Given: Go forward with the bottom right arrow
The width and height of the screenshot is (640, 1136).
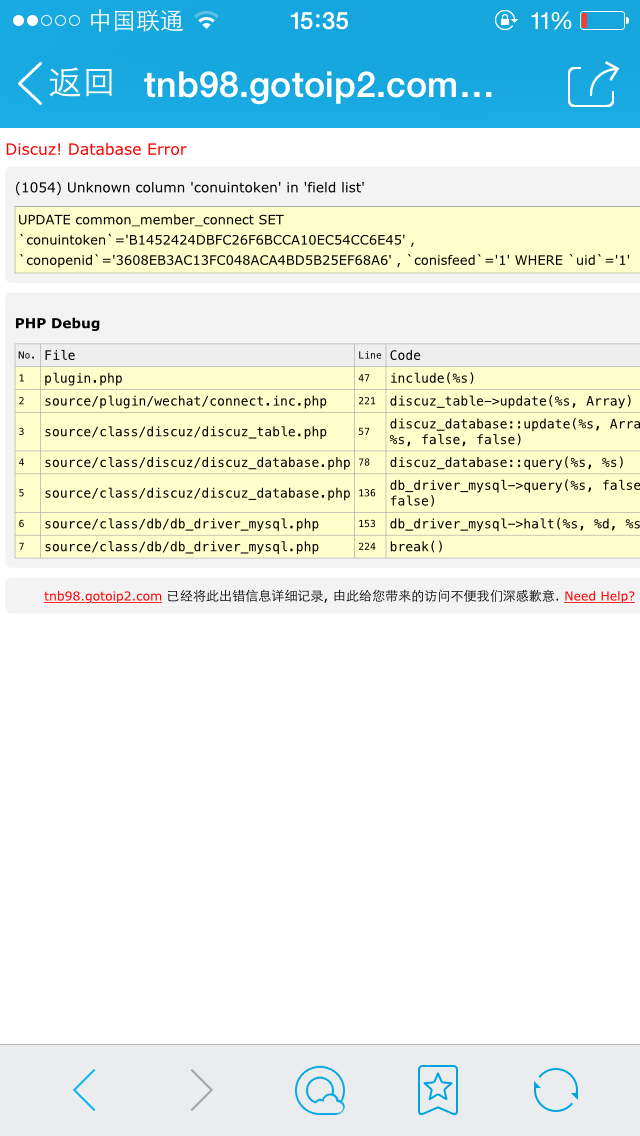Looking at the screenshot, I should point(201,1089).
